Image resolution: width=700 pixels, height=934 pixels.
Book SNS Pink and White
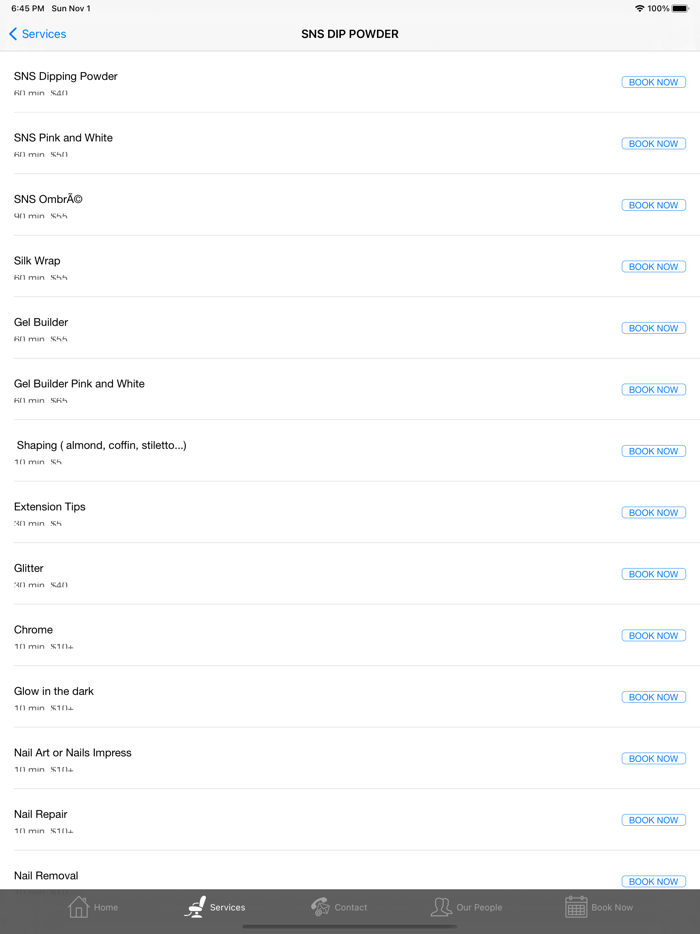coord(653,144)
